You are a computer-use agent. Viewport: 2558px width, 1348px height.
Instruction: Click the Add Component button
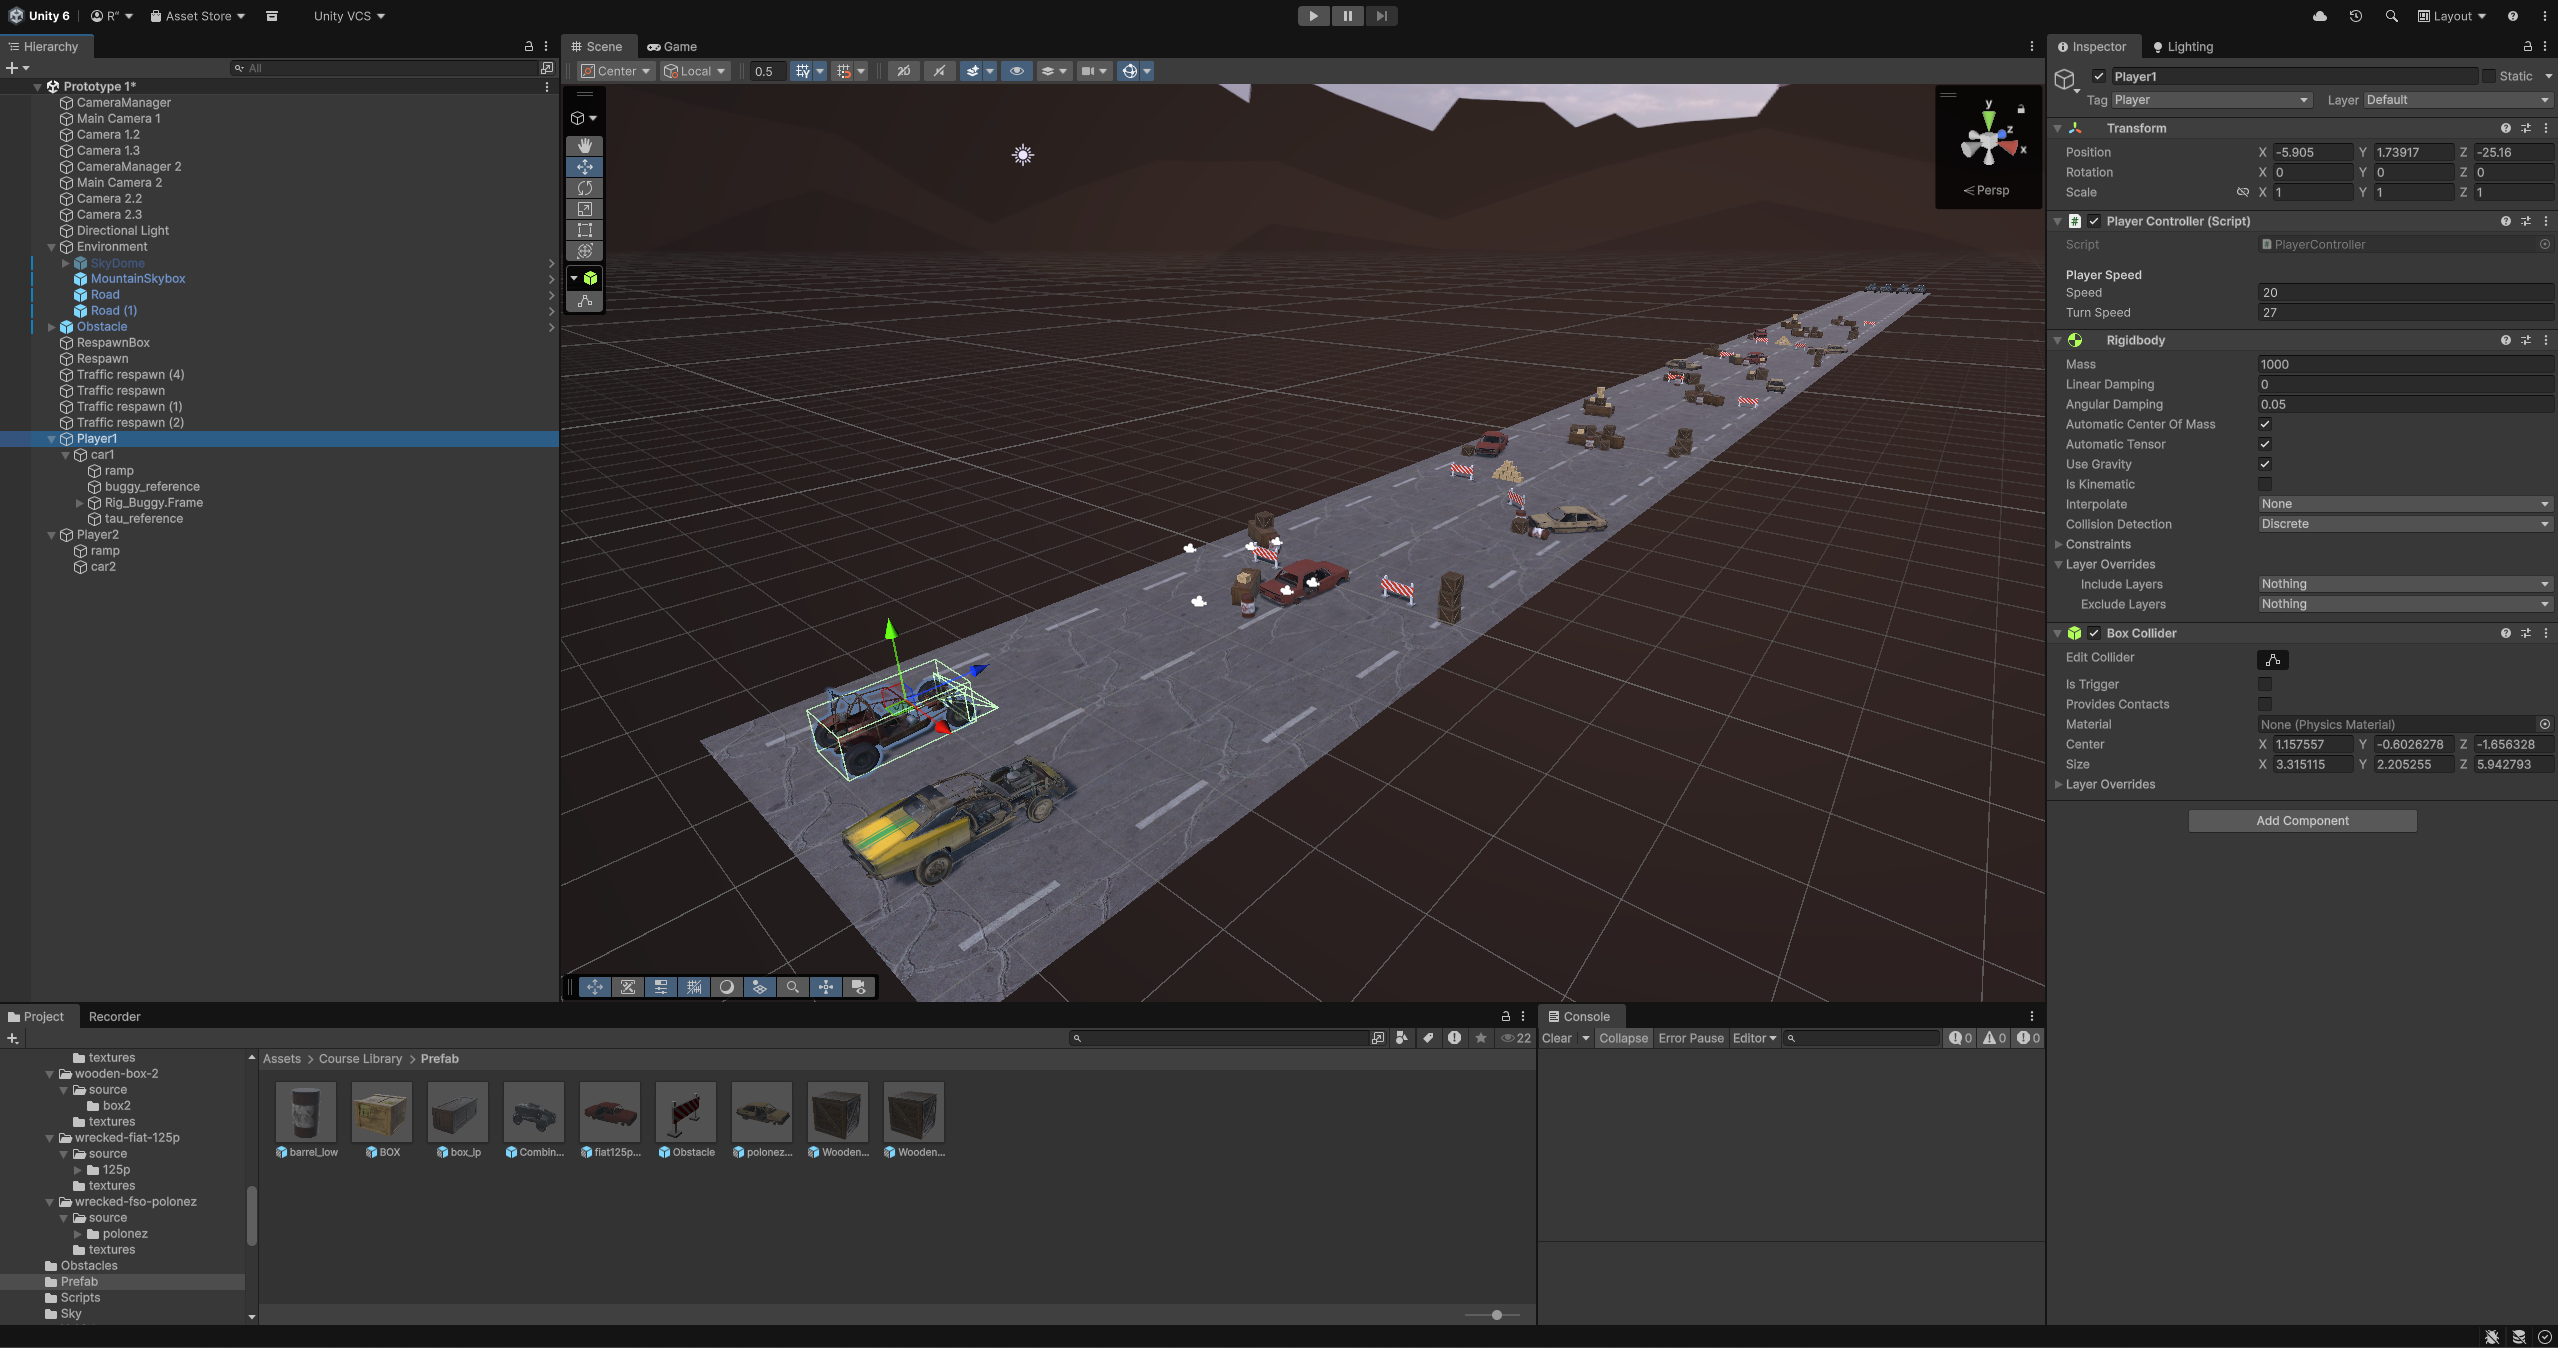tap(2302, 821)
